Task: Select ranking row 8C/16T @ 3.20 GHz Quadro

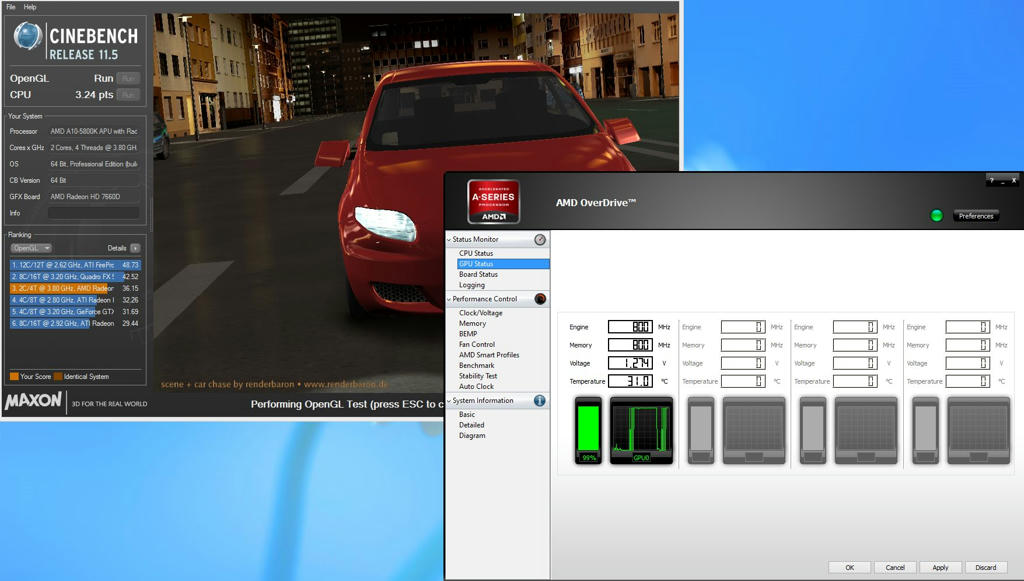Action: point(75,277)
